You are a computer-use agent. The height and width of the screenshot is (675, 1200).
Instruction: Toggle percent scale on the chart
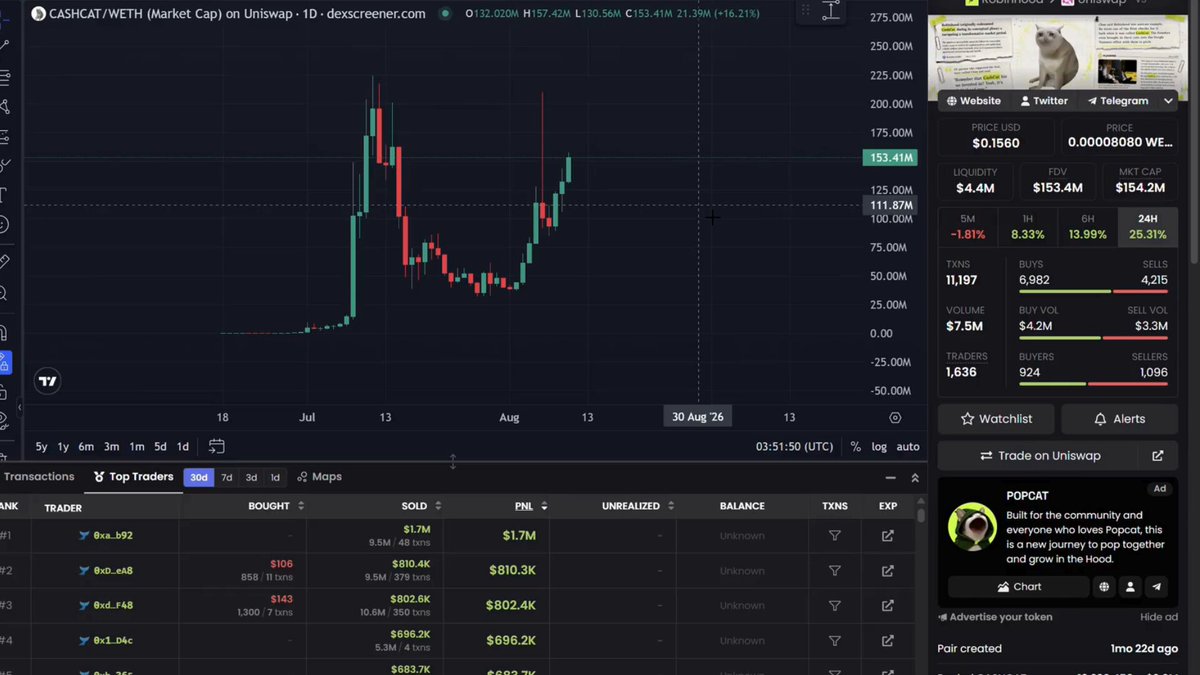click(x=855, y=446)
